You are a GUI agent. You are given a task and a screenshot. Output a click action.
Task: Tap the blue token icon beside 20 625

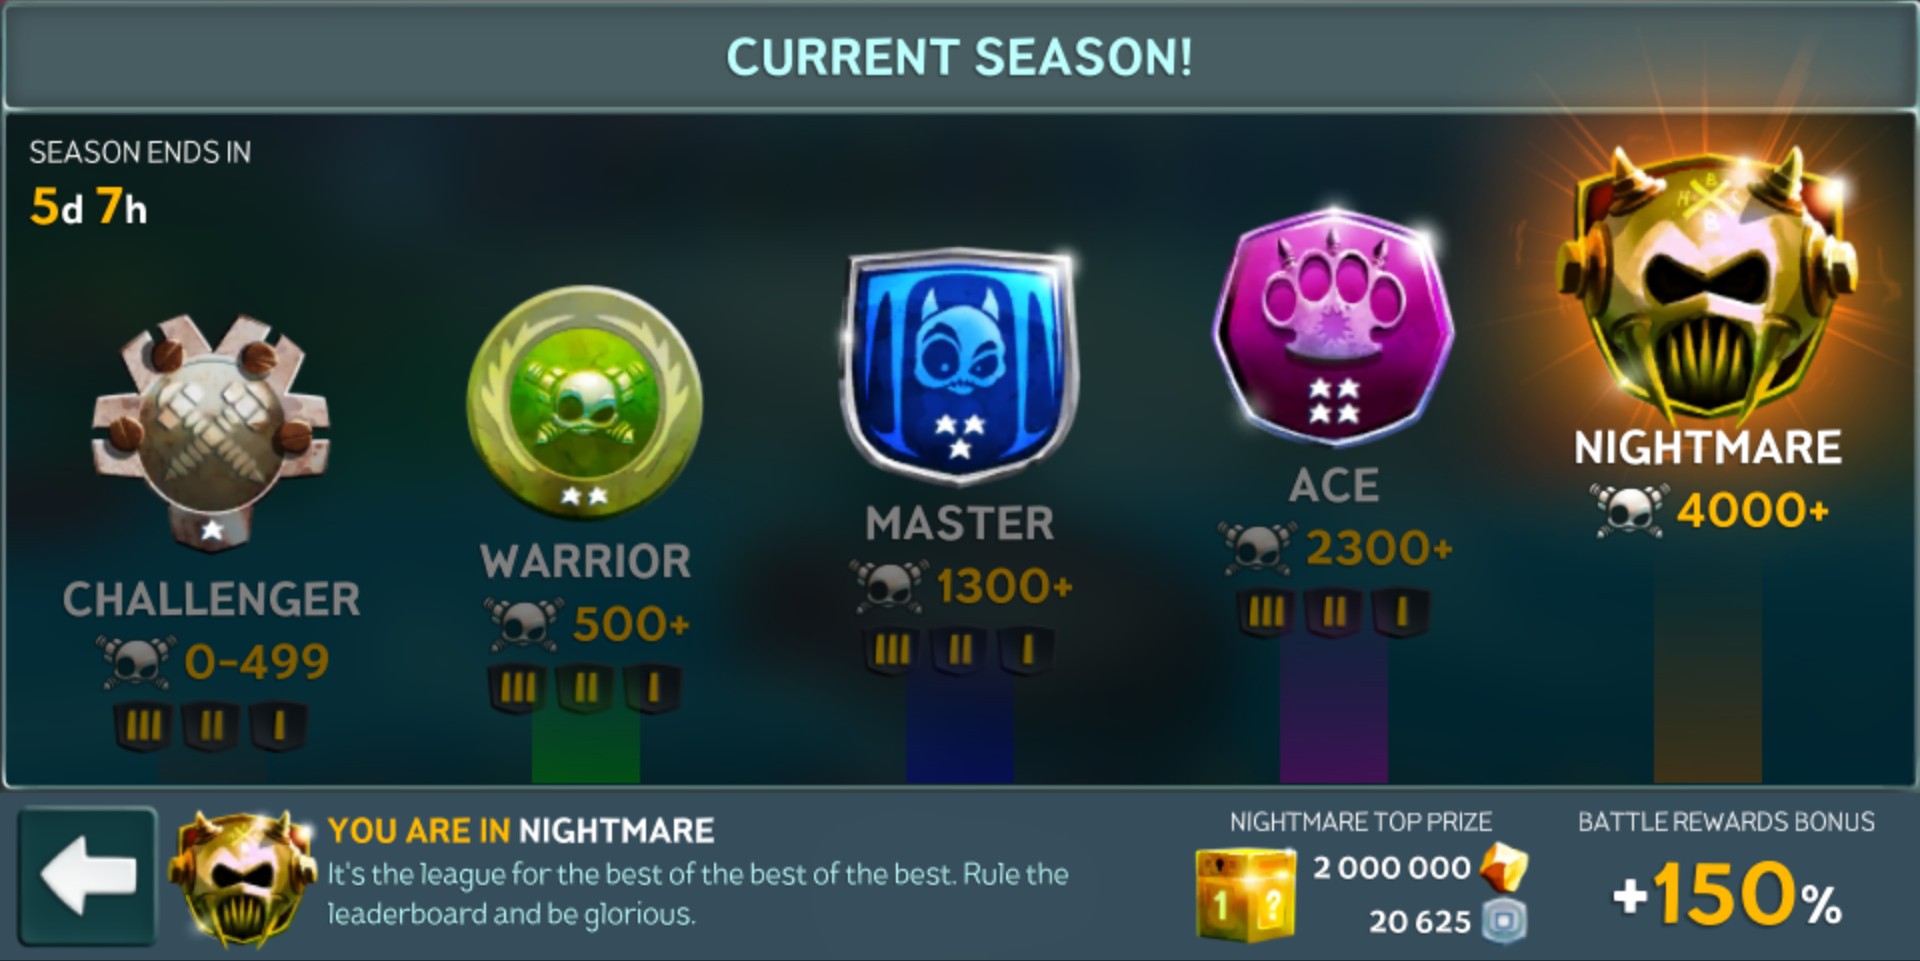click(1505, 920)
